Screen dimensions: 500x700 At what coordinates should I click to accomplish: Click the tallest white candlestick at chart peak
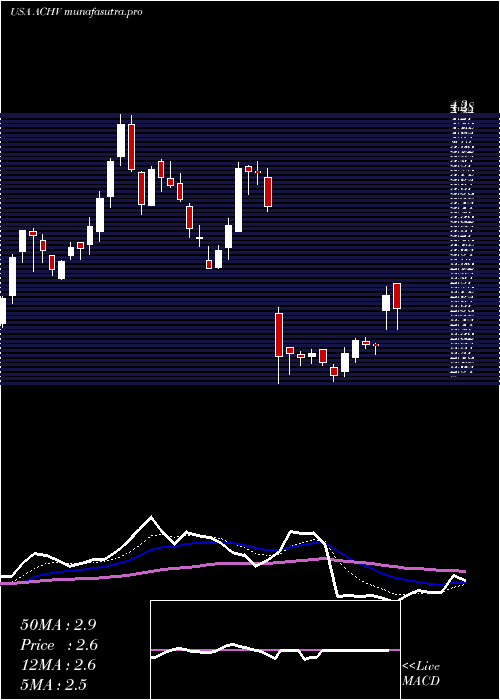[121, 140]
